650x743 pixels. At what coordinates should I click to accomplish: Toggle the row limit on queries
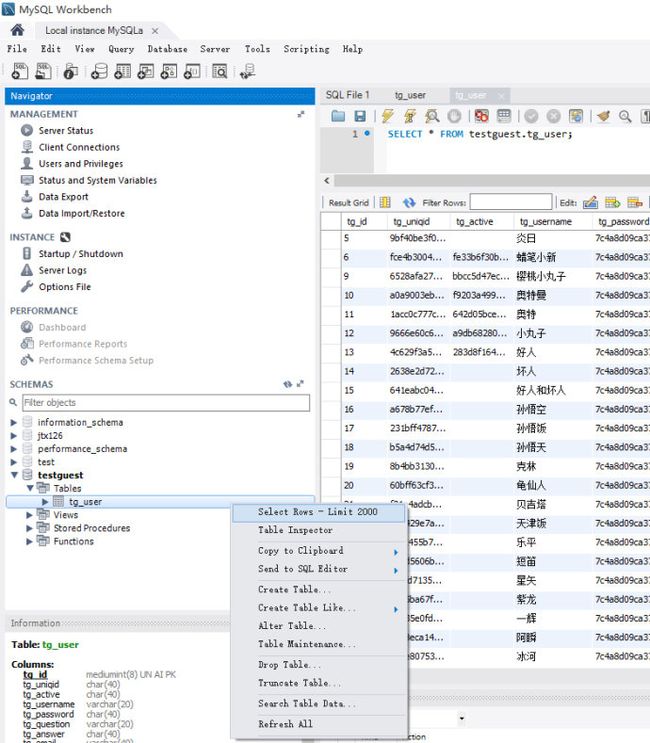504,116
